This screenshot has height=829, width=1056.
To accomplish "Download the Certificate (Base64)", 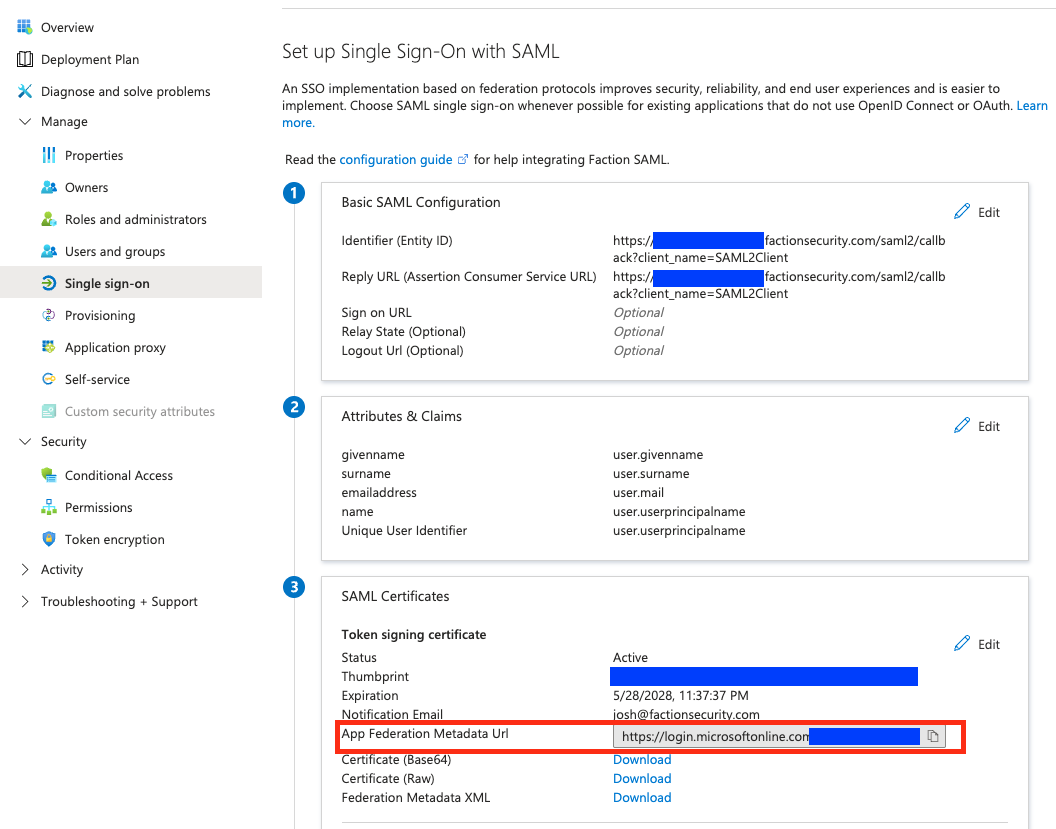I will coord(642,760).
